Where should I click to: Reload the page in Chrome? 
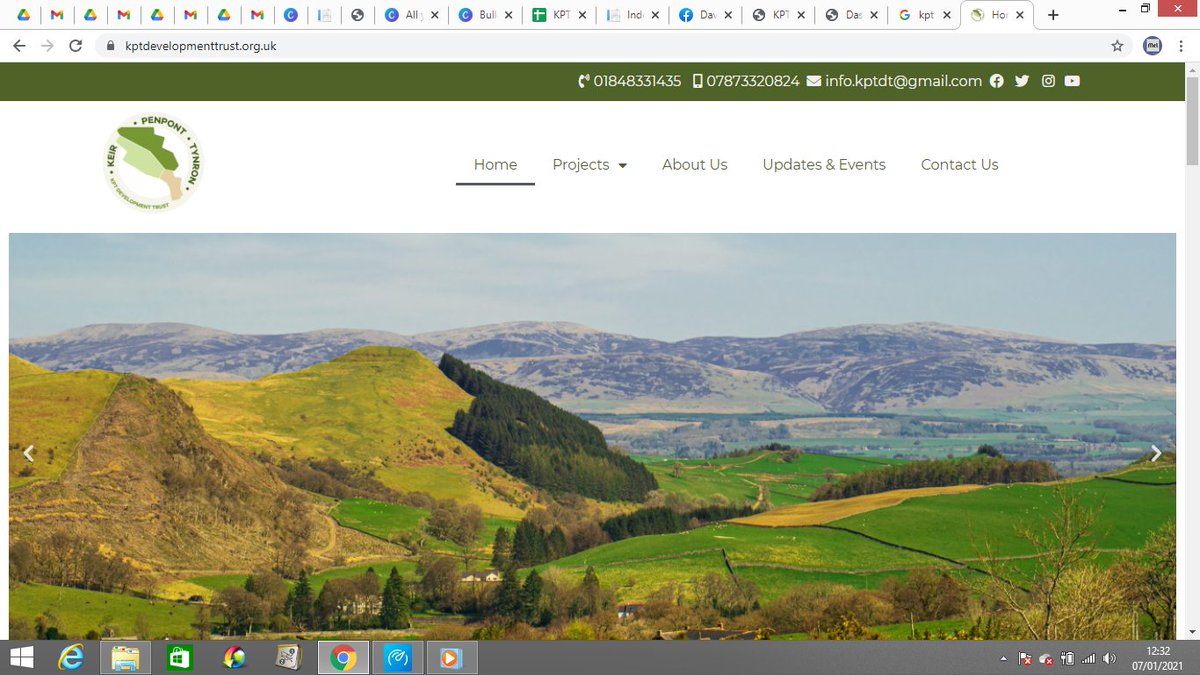pos(76,45)
